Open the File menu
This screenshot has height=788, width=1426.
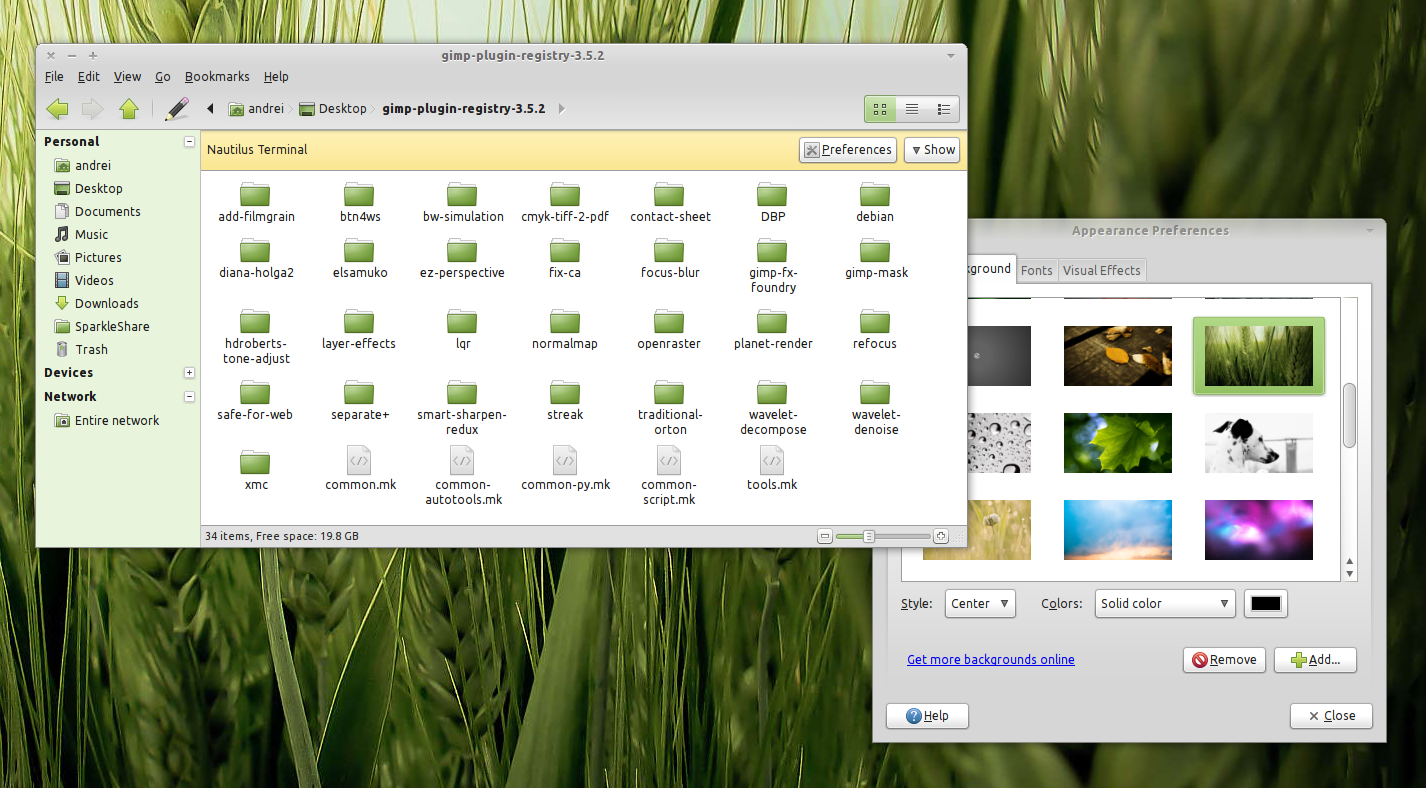point(54,77)
